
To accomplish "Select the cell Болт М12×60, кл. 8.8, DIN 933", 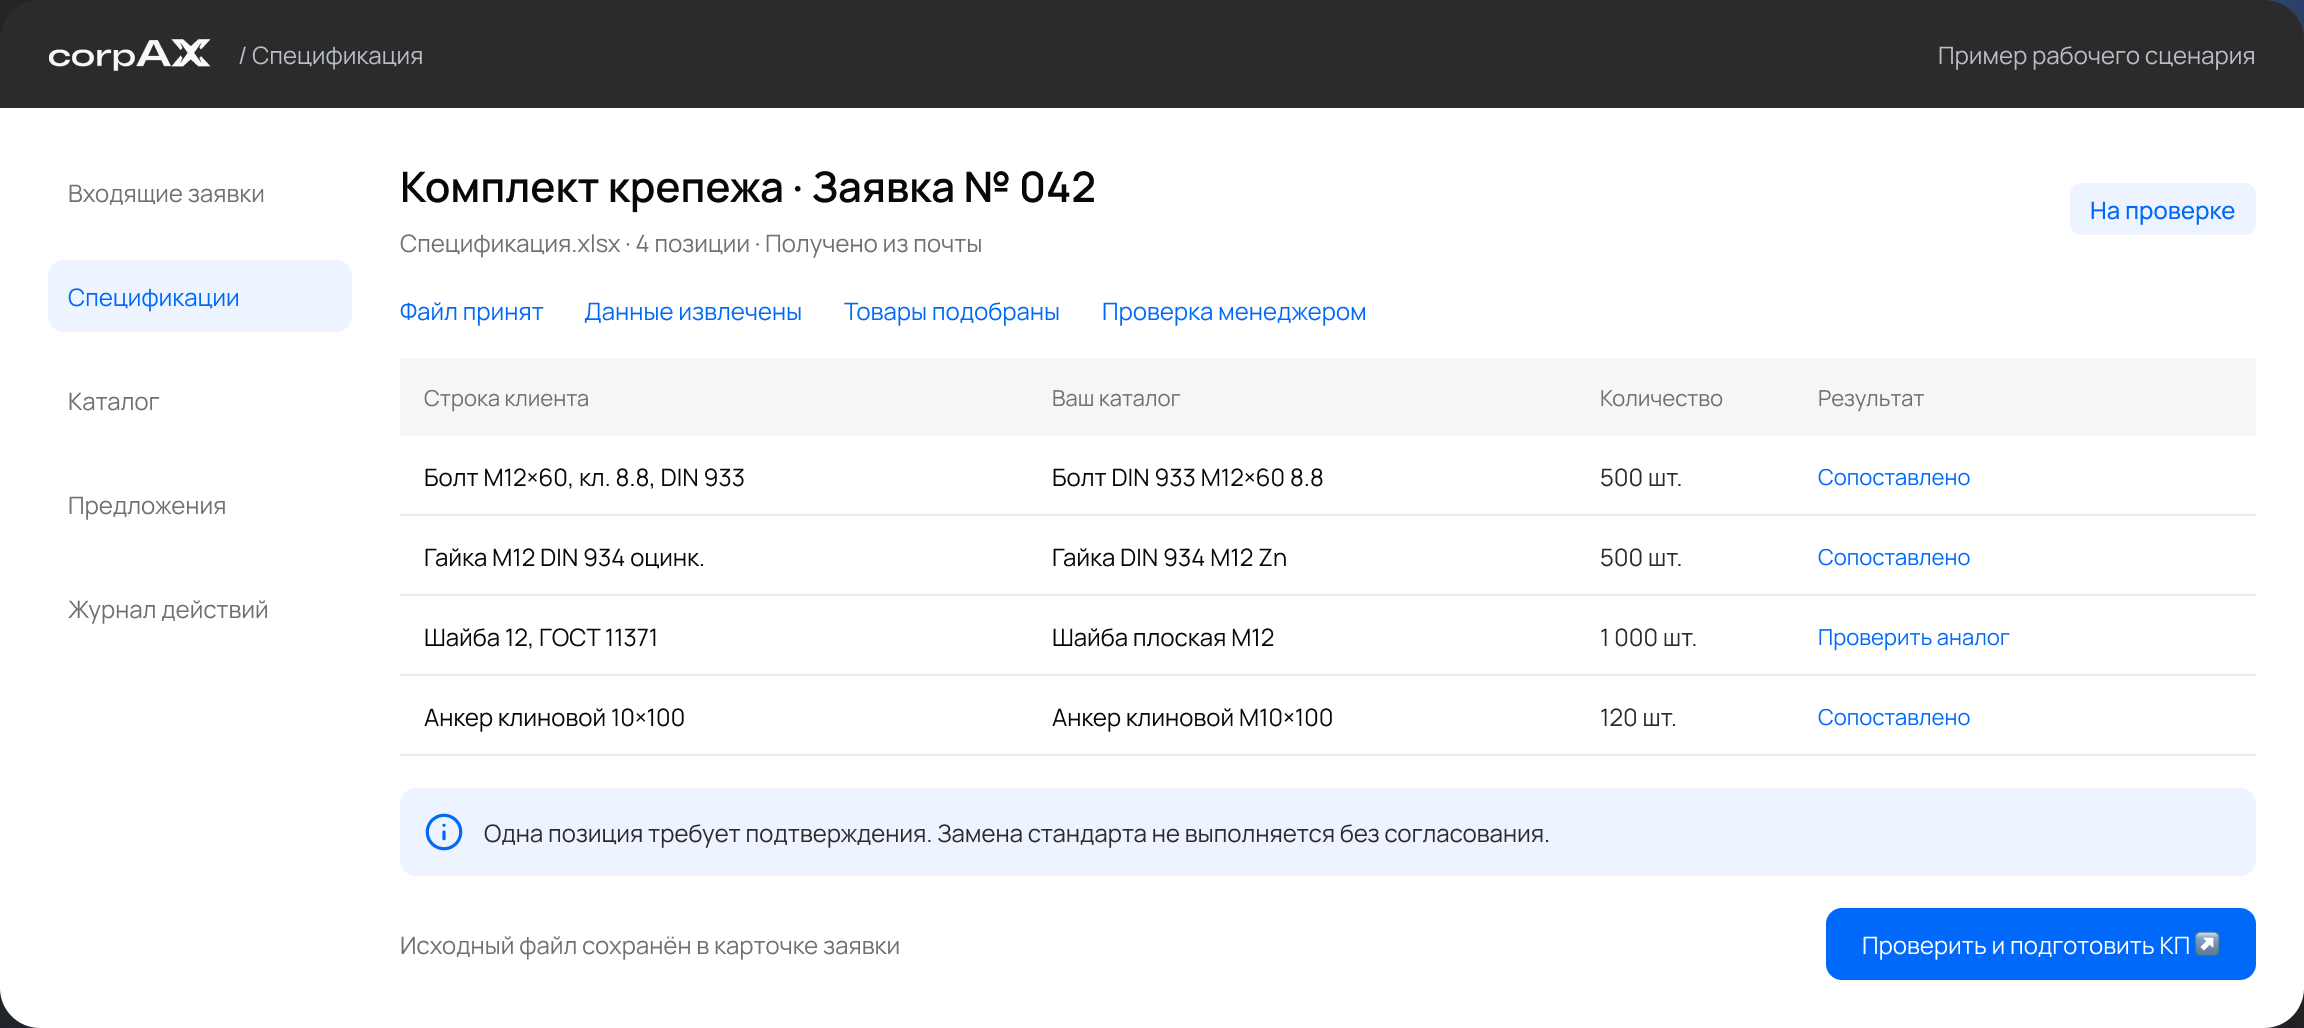I will (584, 477).
